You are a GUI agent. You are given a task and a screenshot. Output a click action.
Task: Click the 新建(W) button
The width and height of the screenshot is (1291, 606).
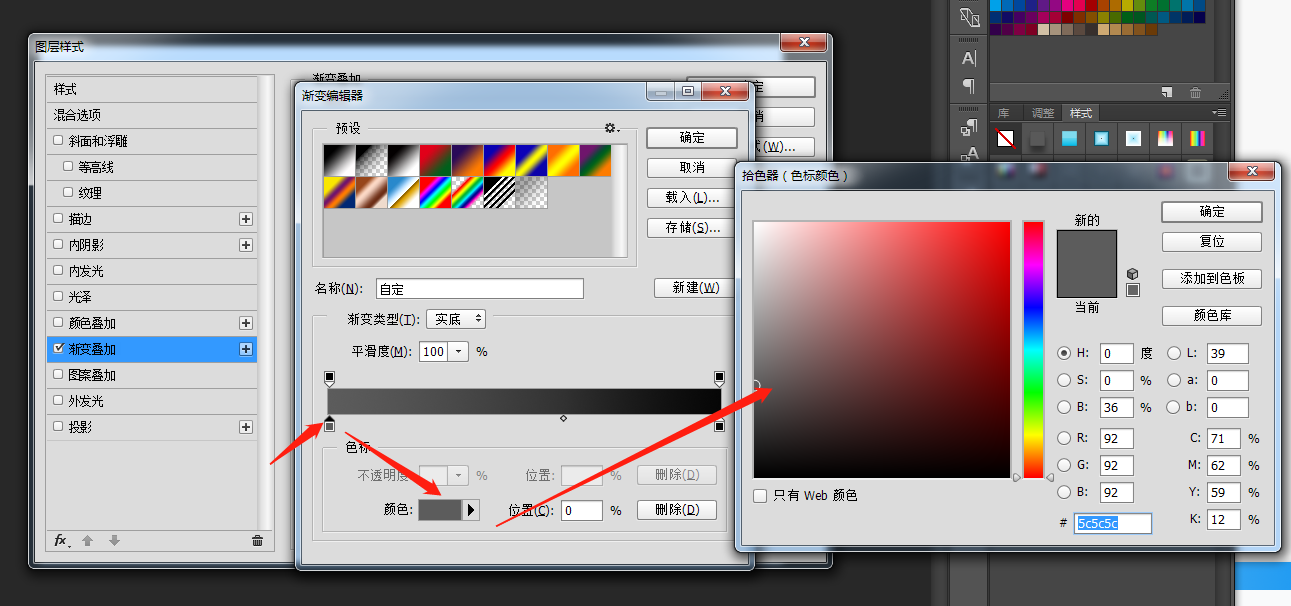[696, 287]
